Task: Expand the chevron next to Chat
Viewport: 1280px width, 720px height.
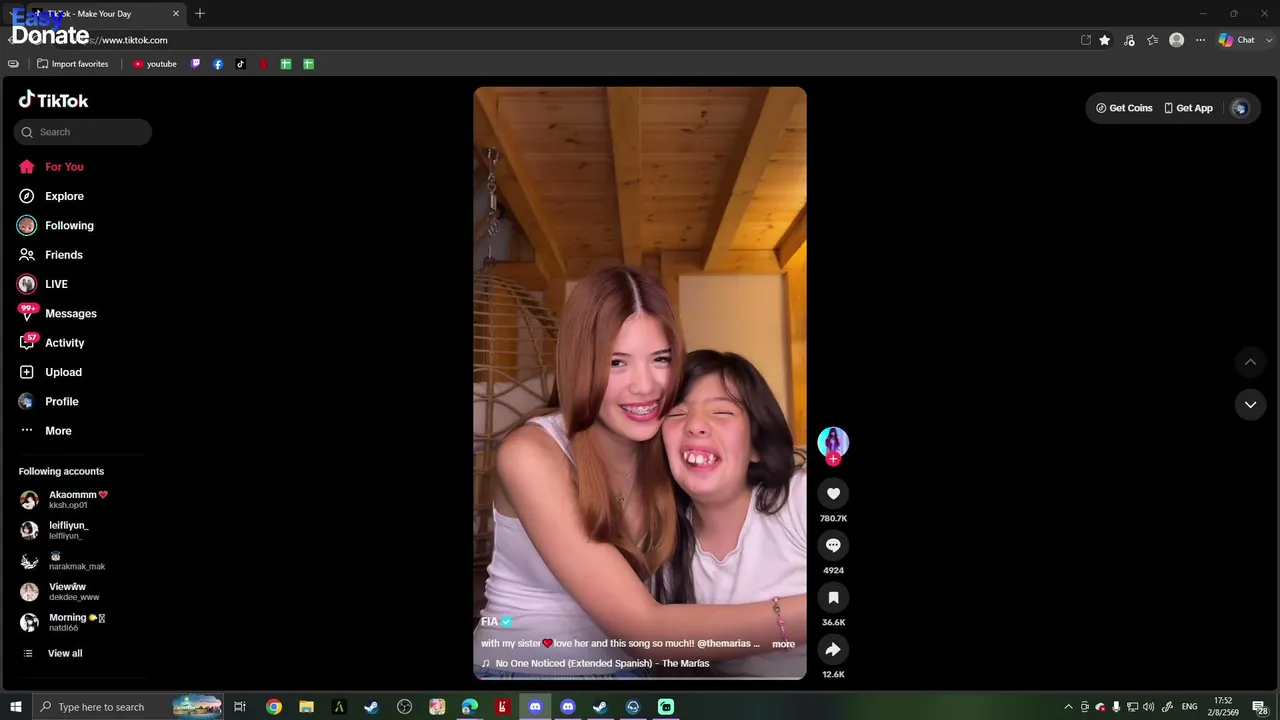Action: [x=1270, y=40]
